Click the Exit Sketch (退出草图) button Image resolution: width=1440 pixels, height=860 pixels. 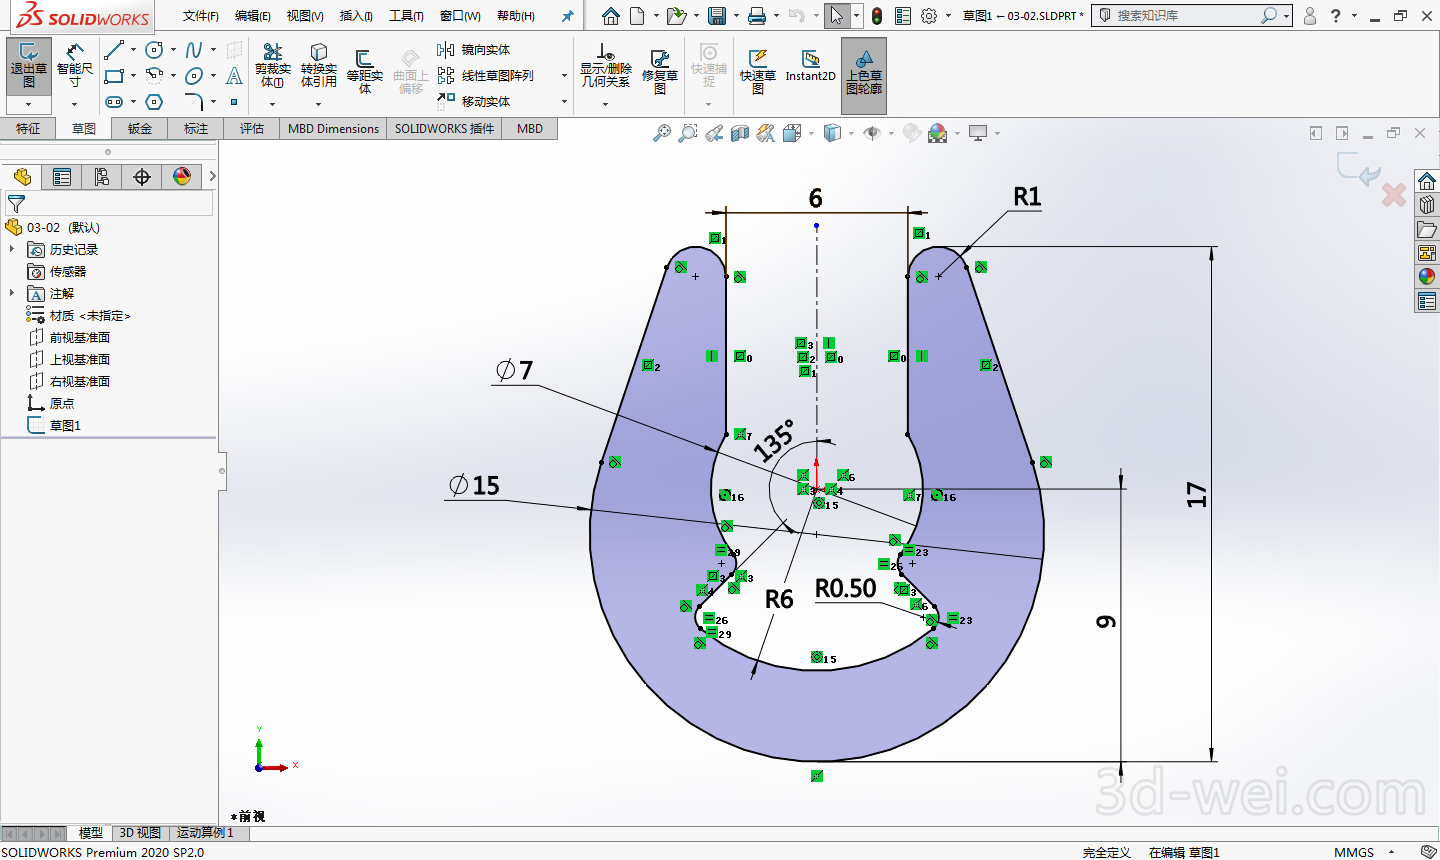pos(28,65)
